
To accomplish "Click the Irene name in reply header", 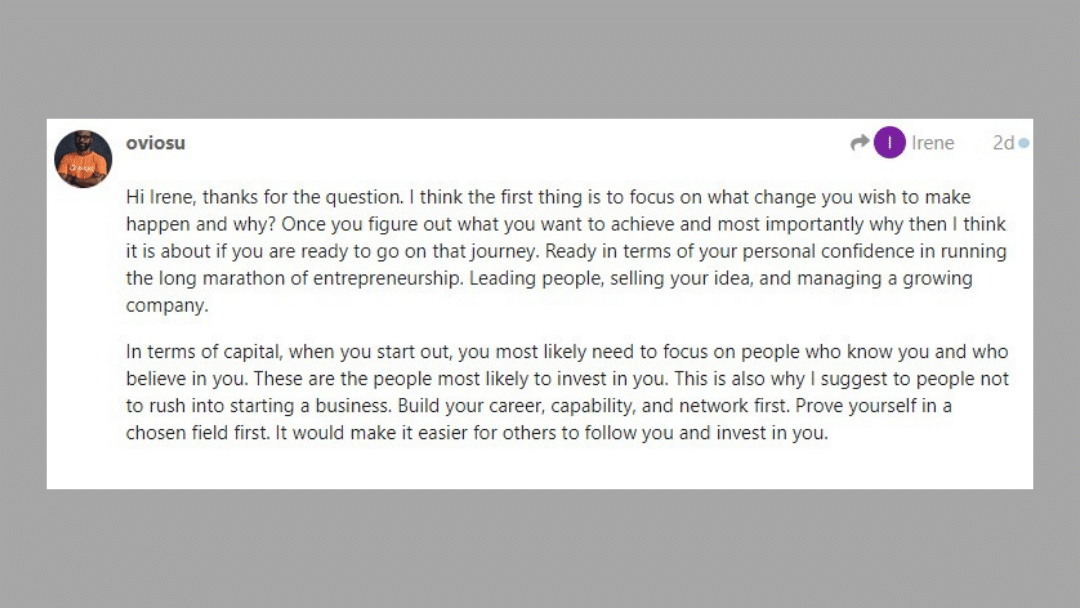I will pos(933,143).
